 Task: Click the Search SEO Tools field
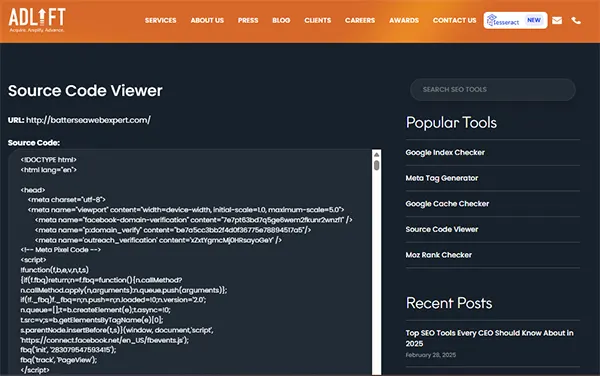[492, 90]
